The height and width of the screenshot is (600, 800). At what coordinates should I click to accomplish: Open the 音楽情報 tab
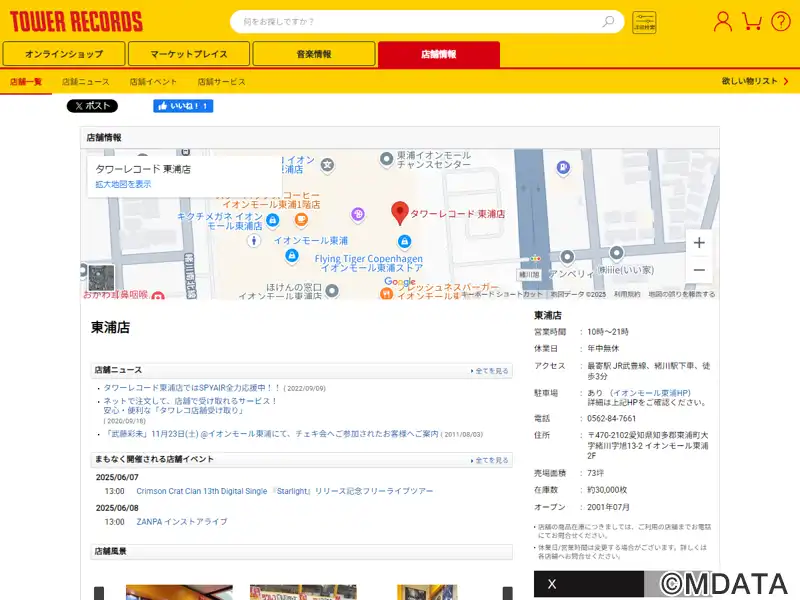click(314, 54)
